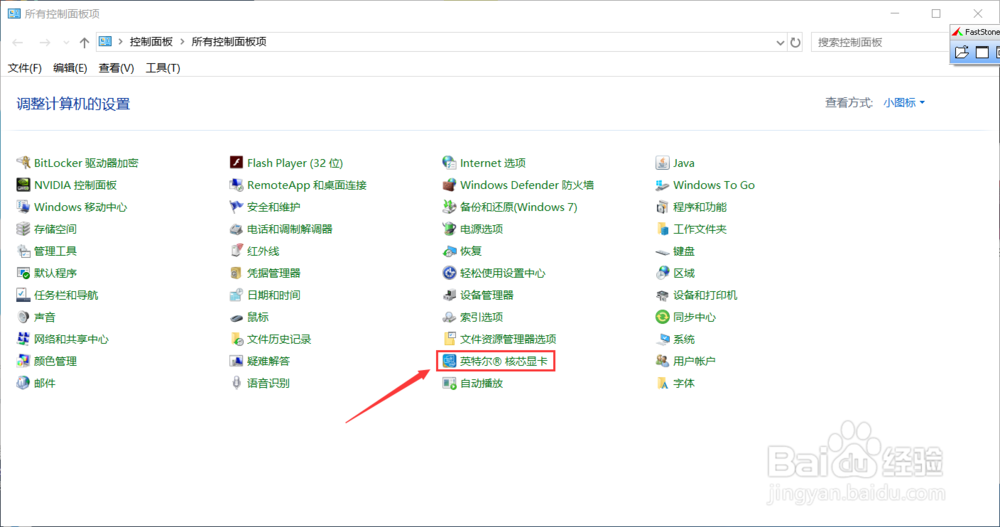
Task: Click the 轻松使用设置中心 icon
Action: click(x=450, y=273)
